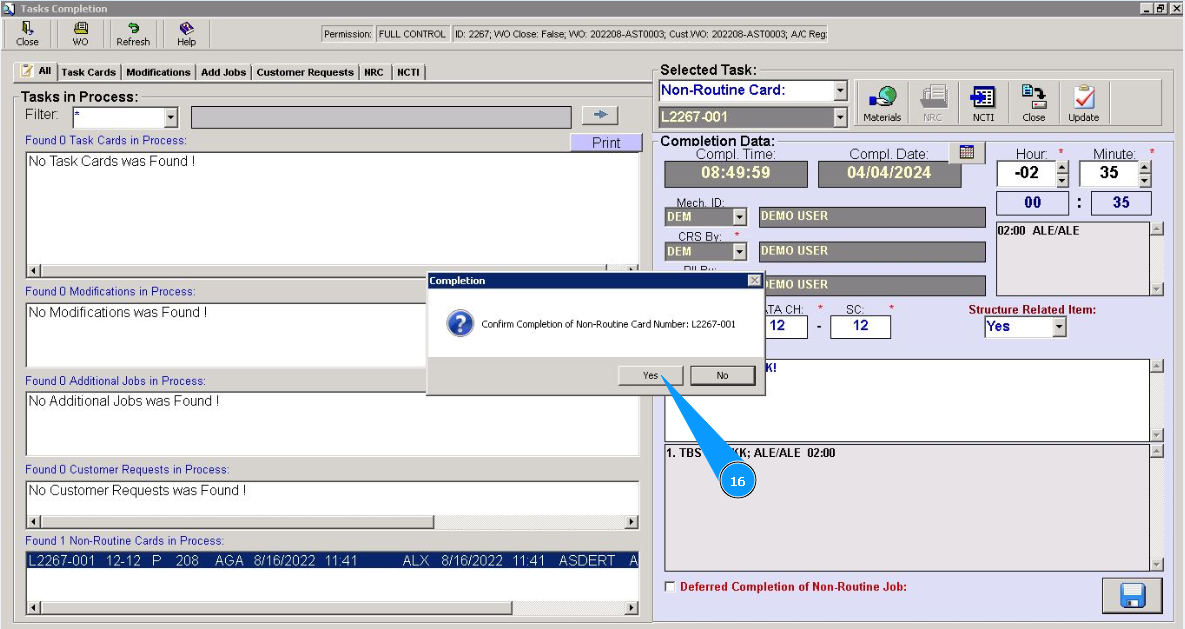Open the Filter dropdown
This screenshot has height=629, width=1185.
coord(171,117)
